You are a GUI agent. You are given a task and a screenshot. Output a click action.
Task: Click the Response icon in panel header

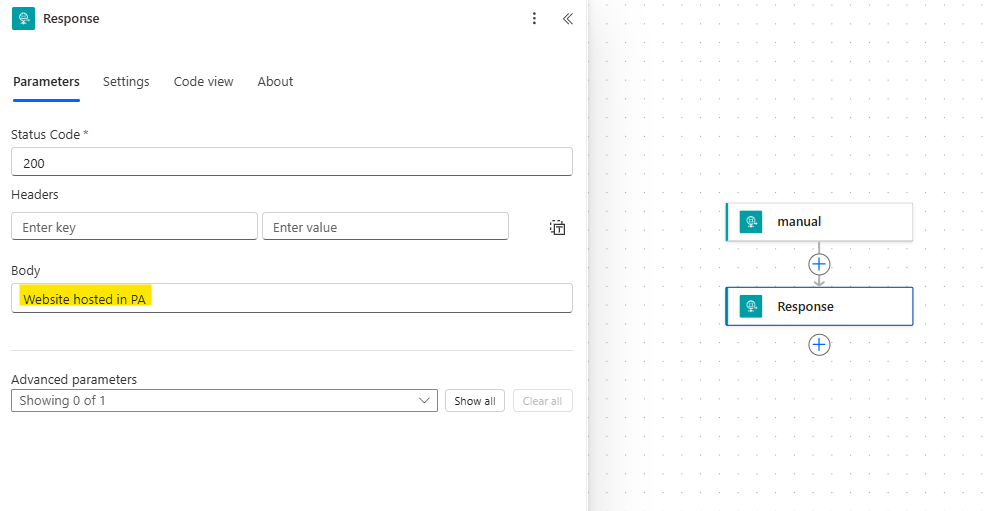(x=24, y=18)
